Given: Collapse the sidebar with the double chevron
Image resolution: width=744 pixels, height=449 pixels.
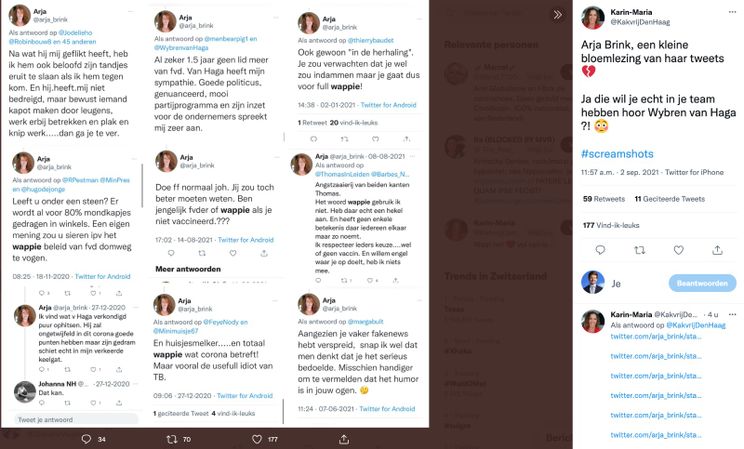Looking at the screenshot, I should (558, 14).
